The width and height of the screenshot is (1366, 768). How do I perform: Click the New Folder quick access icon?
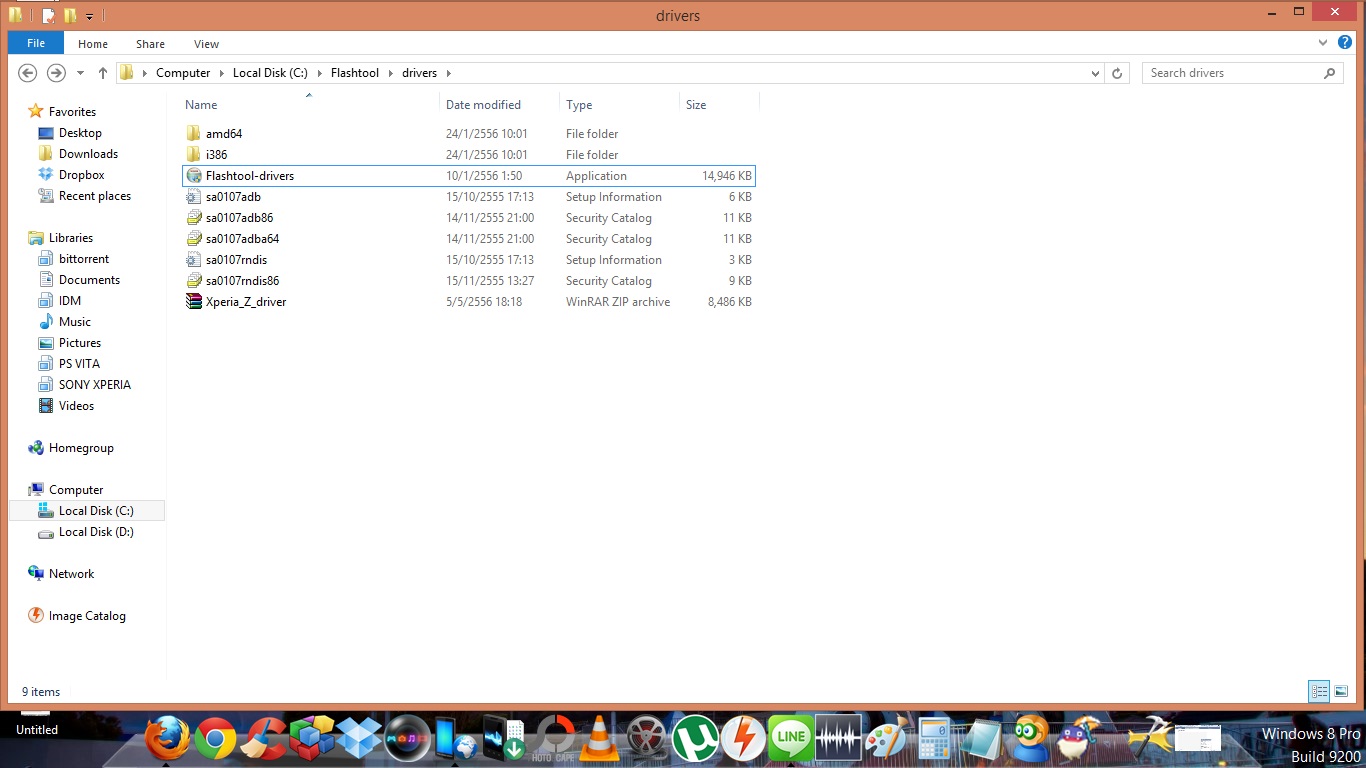(x=70, y=15)
